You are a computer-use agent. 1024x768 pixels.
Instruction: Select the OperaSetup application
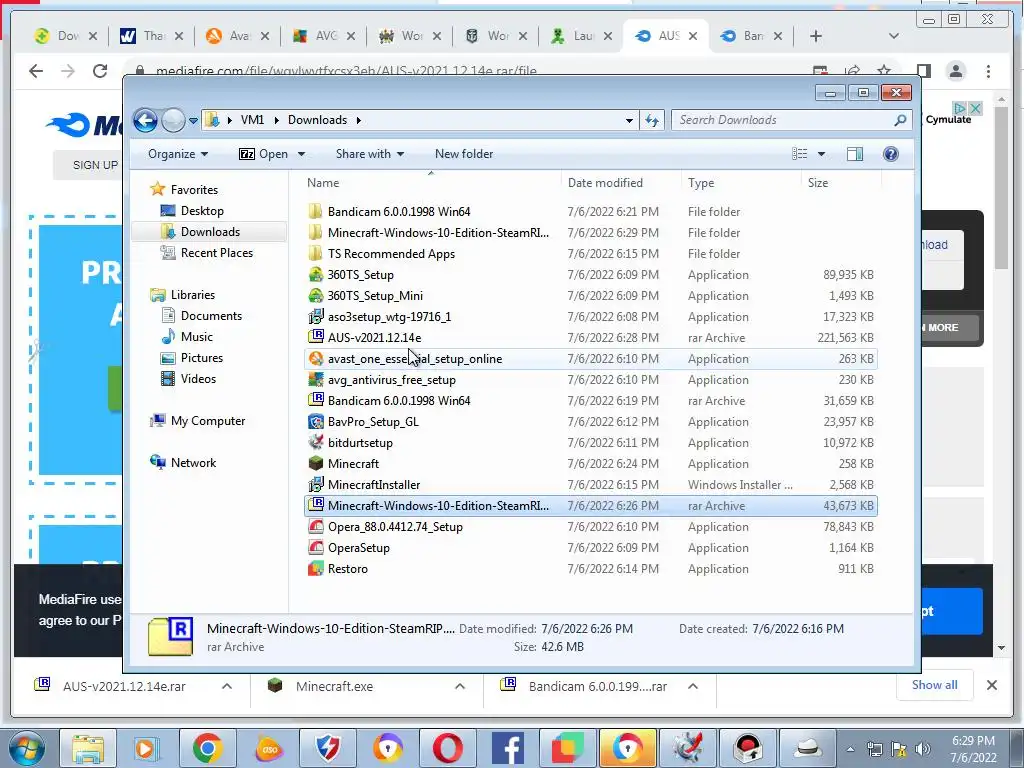359,548
